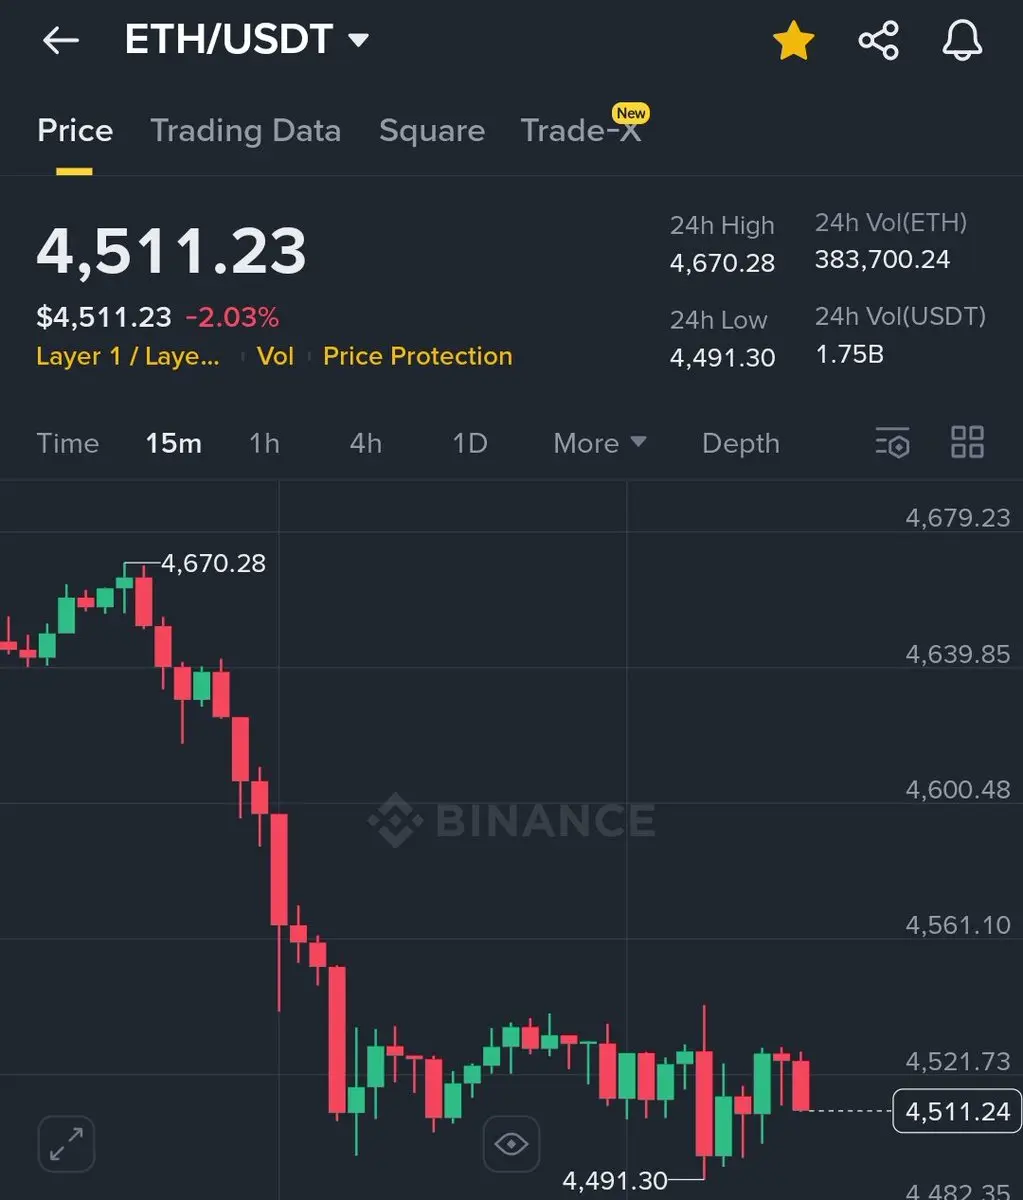The width and height of the screenshot is (1023, 1200).
Task: Open price alerts bell icon
Action: pyautogui.click(x=962, y=41)
